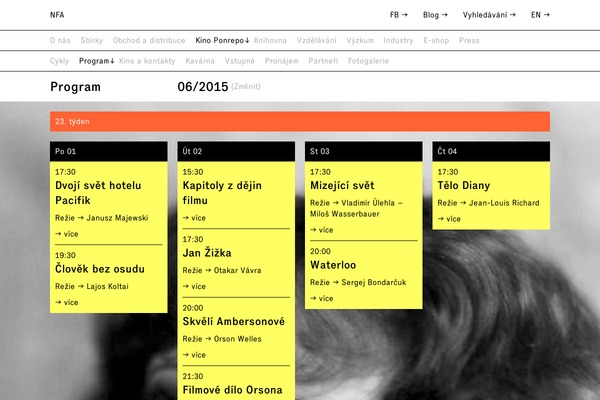Click Změnit to change the month

246,87
